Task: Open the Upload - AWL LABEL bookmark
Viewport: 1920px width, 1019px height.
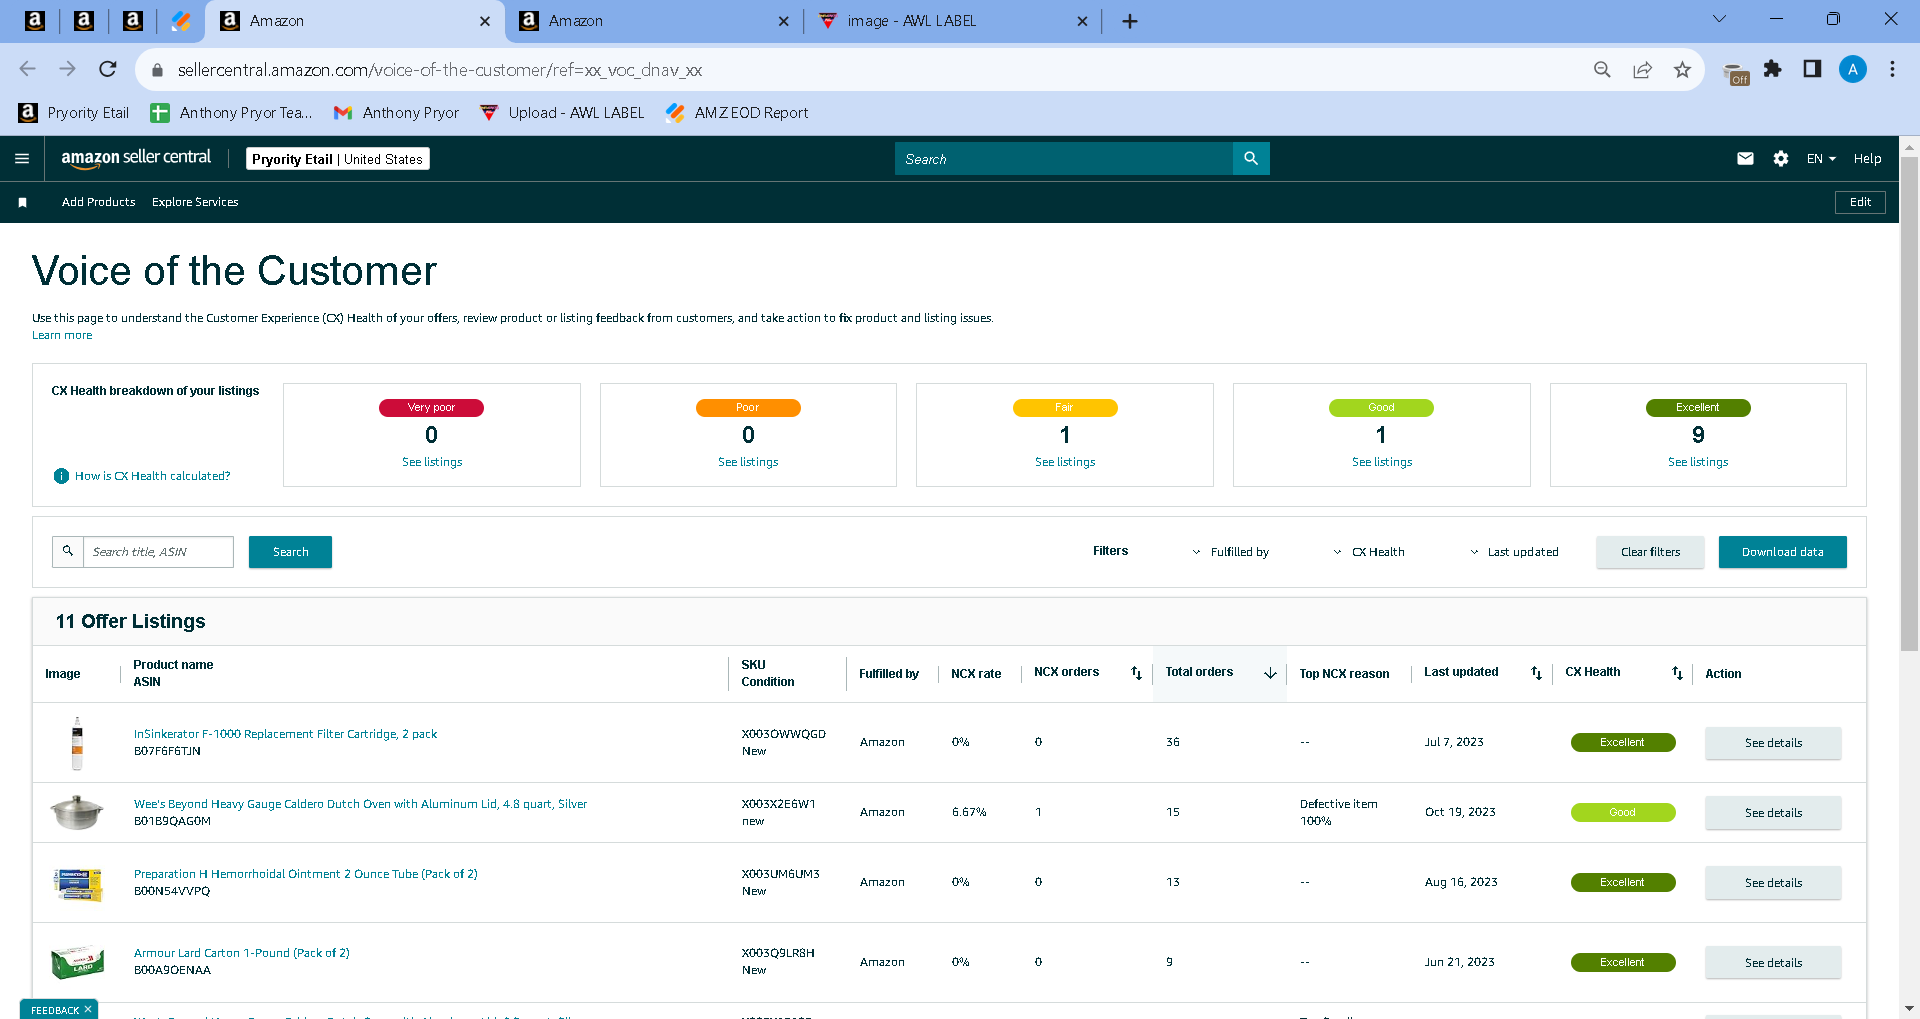Action: click(x=562, y=113)
